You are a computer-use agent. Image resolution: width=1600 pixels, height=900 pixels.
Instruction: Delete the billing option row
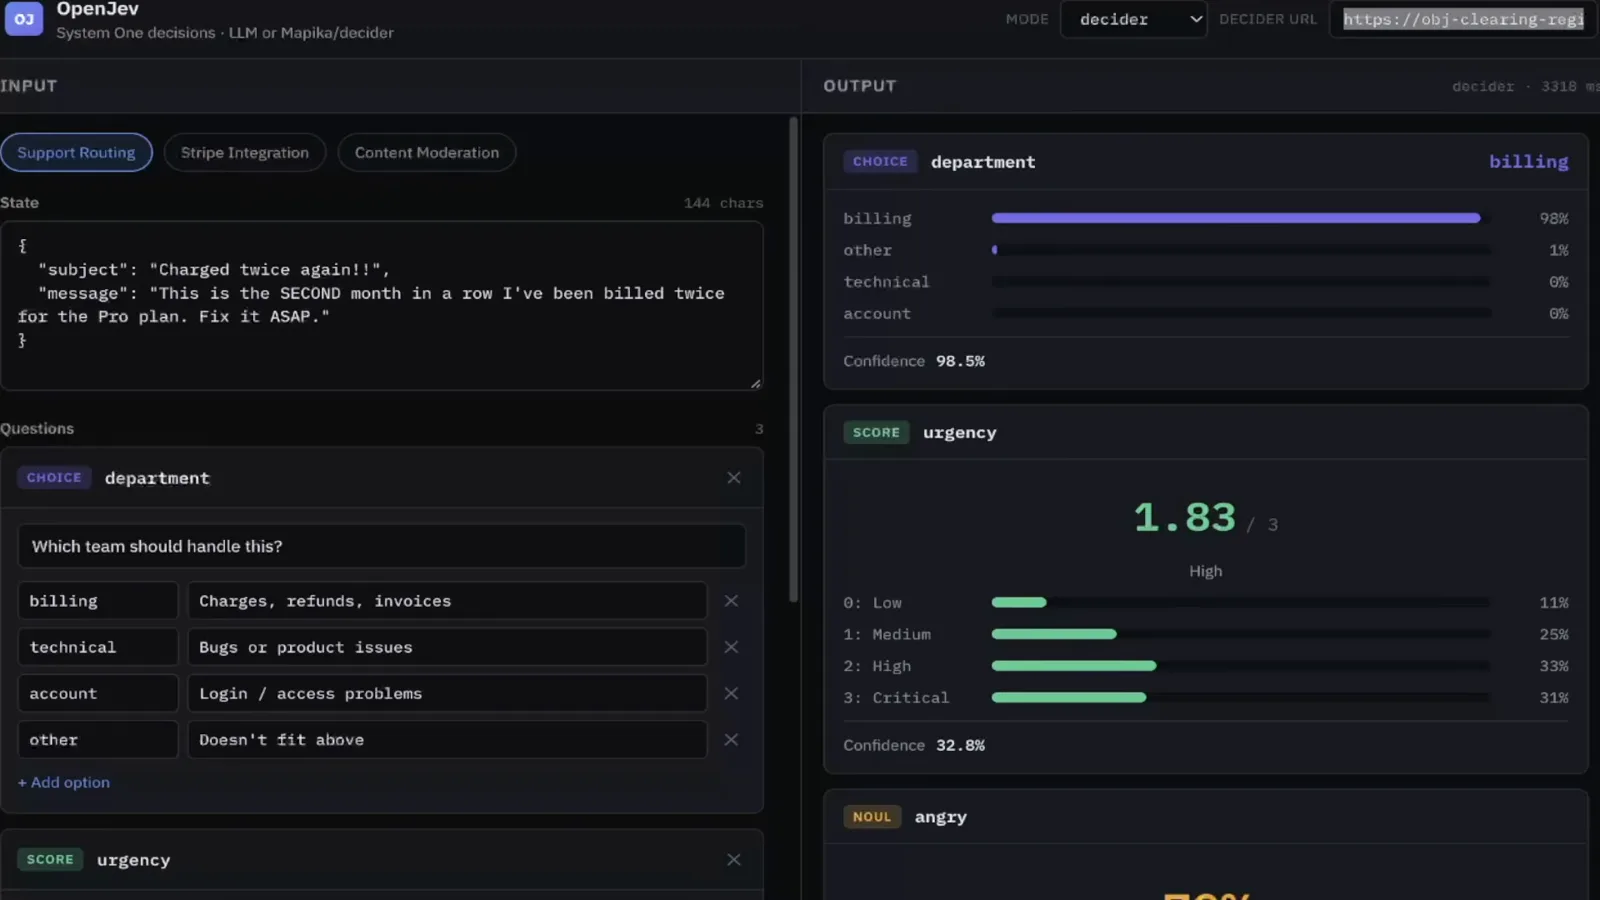click(x=731, y=601)
